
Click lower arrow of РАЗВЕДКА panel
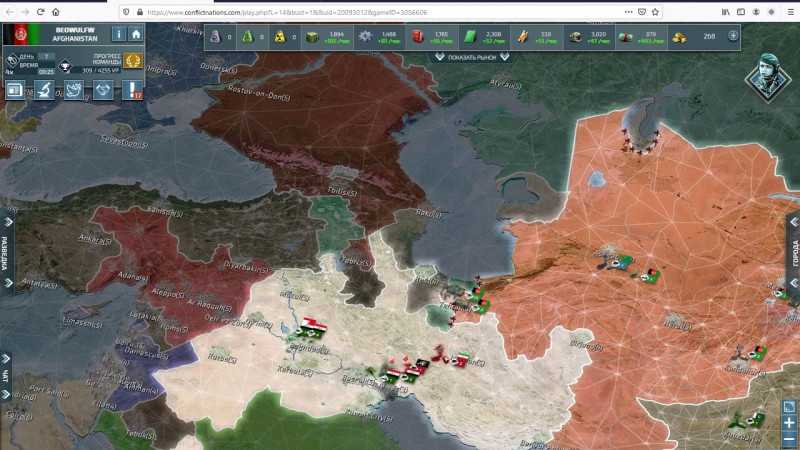coord(7,283)
